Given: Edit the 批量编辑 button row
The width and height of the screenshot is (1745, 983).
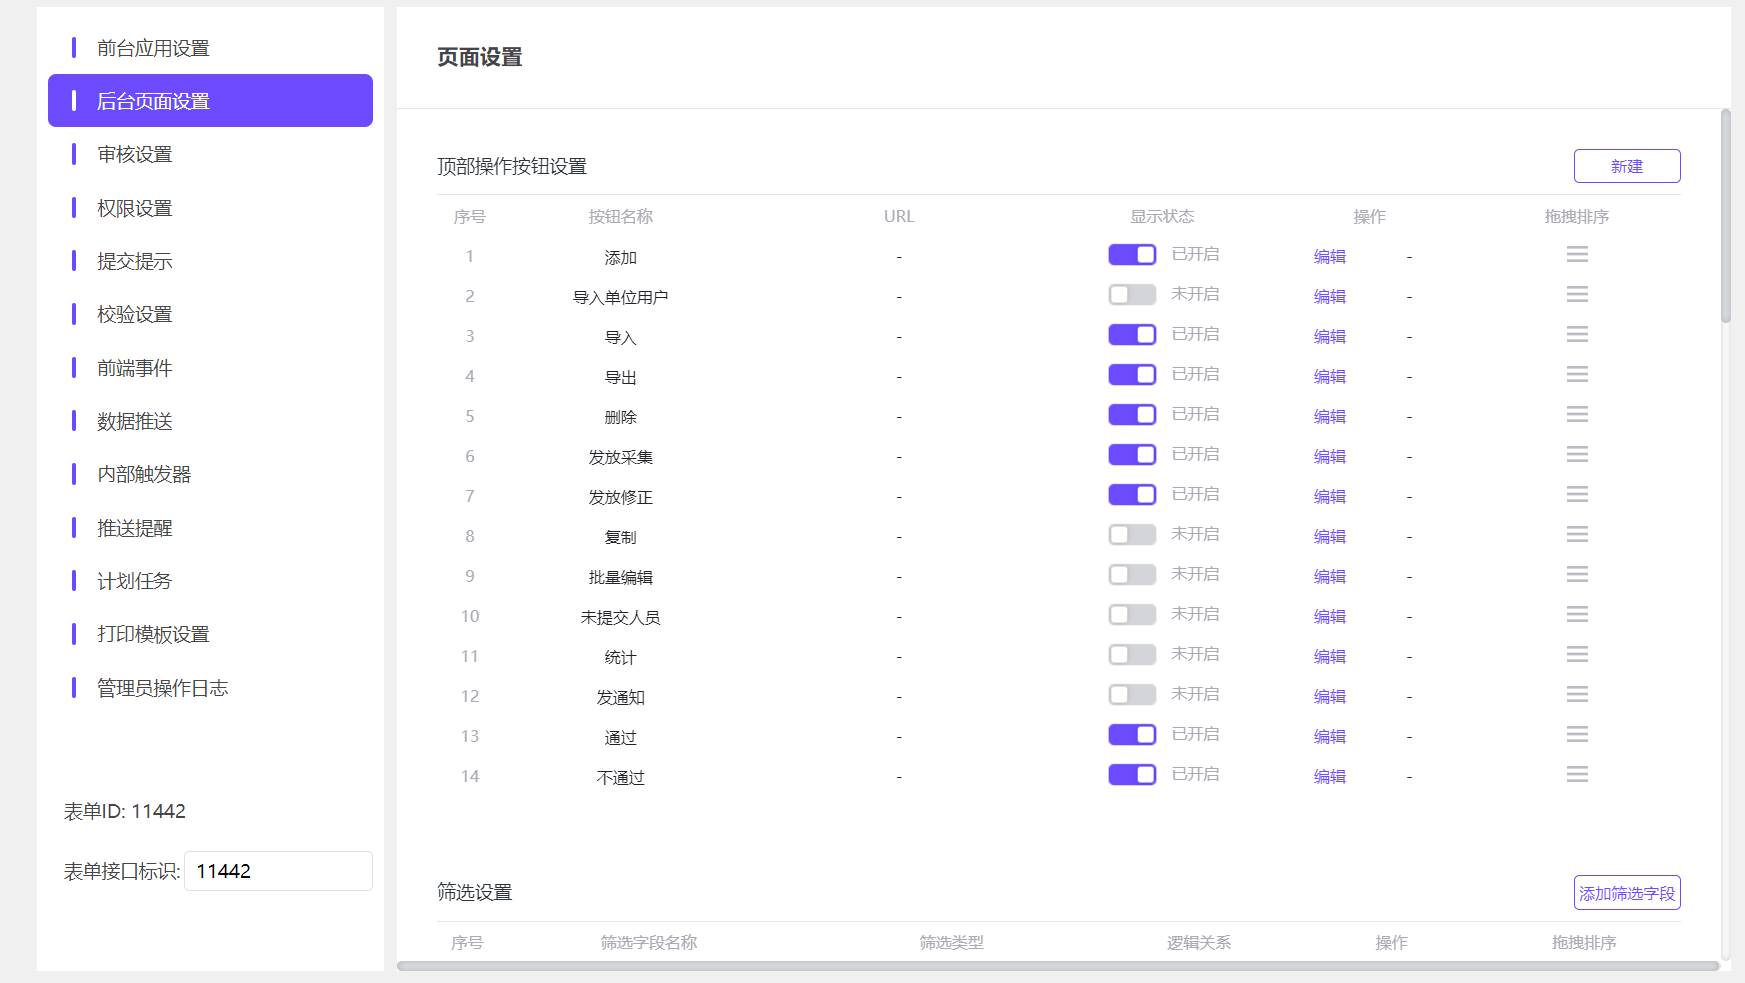Looking at the screenshot, I should 1329,577.
